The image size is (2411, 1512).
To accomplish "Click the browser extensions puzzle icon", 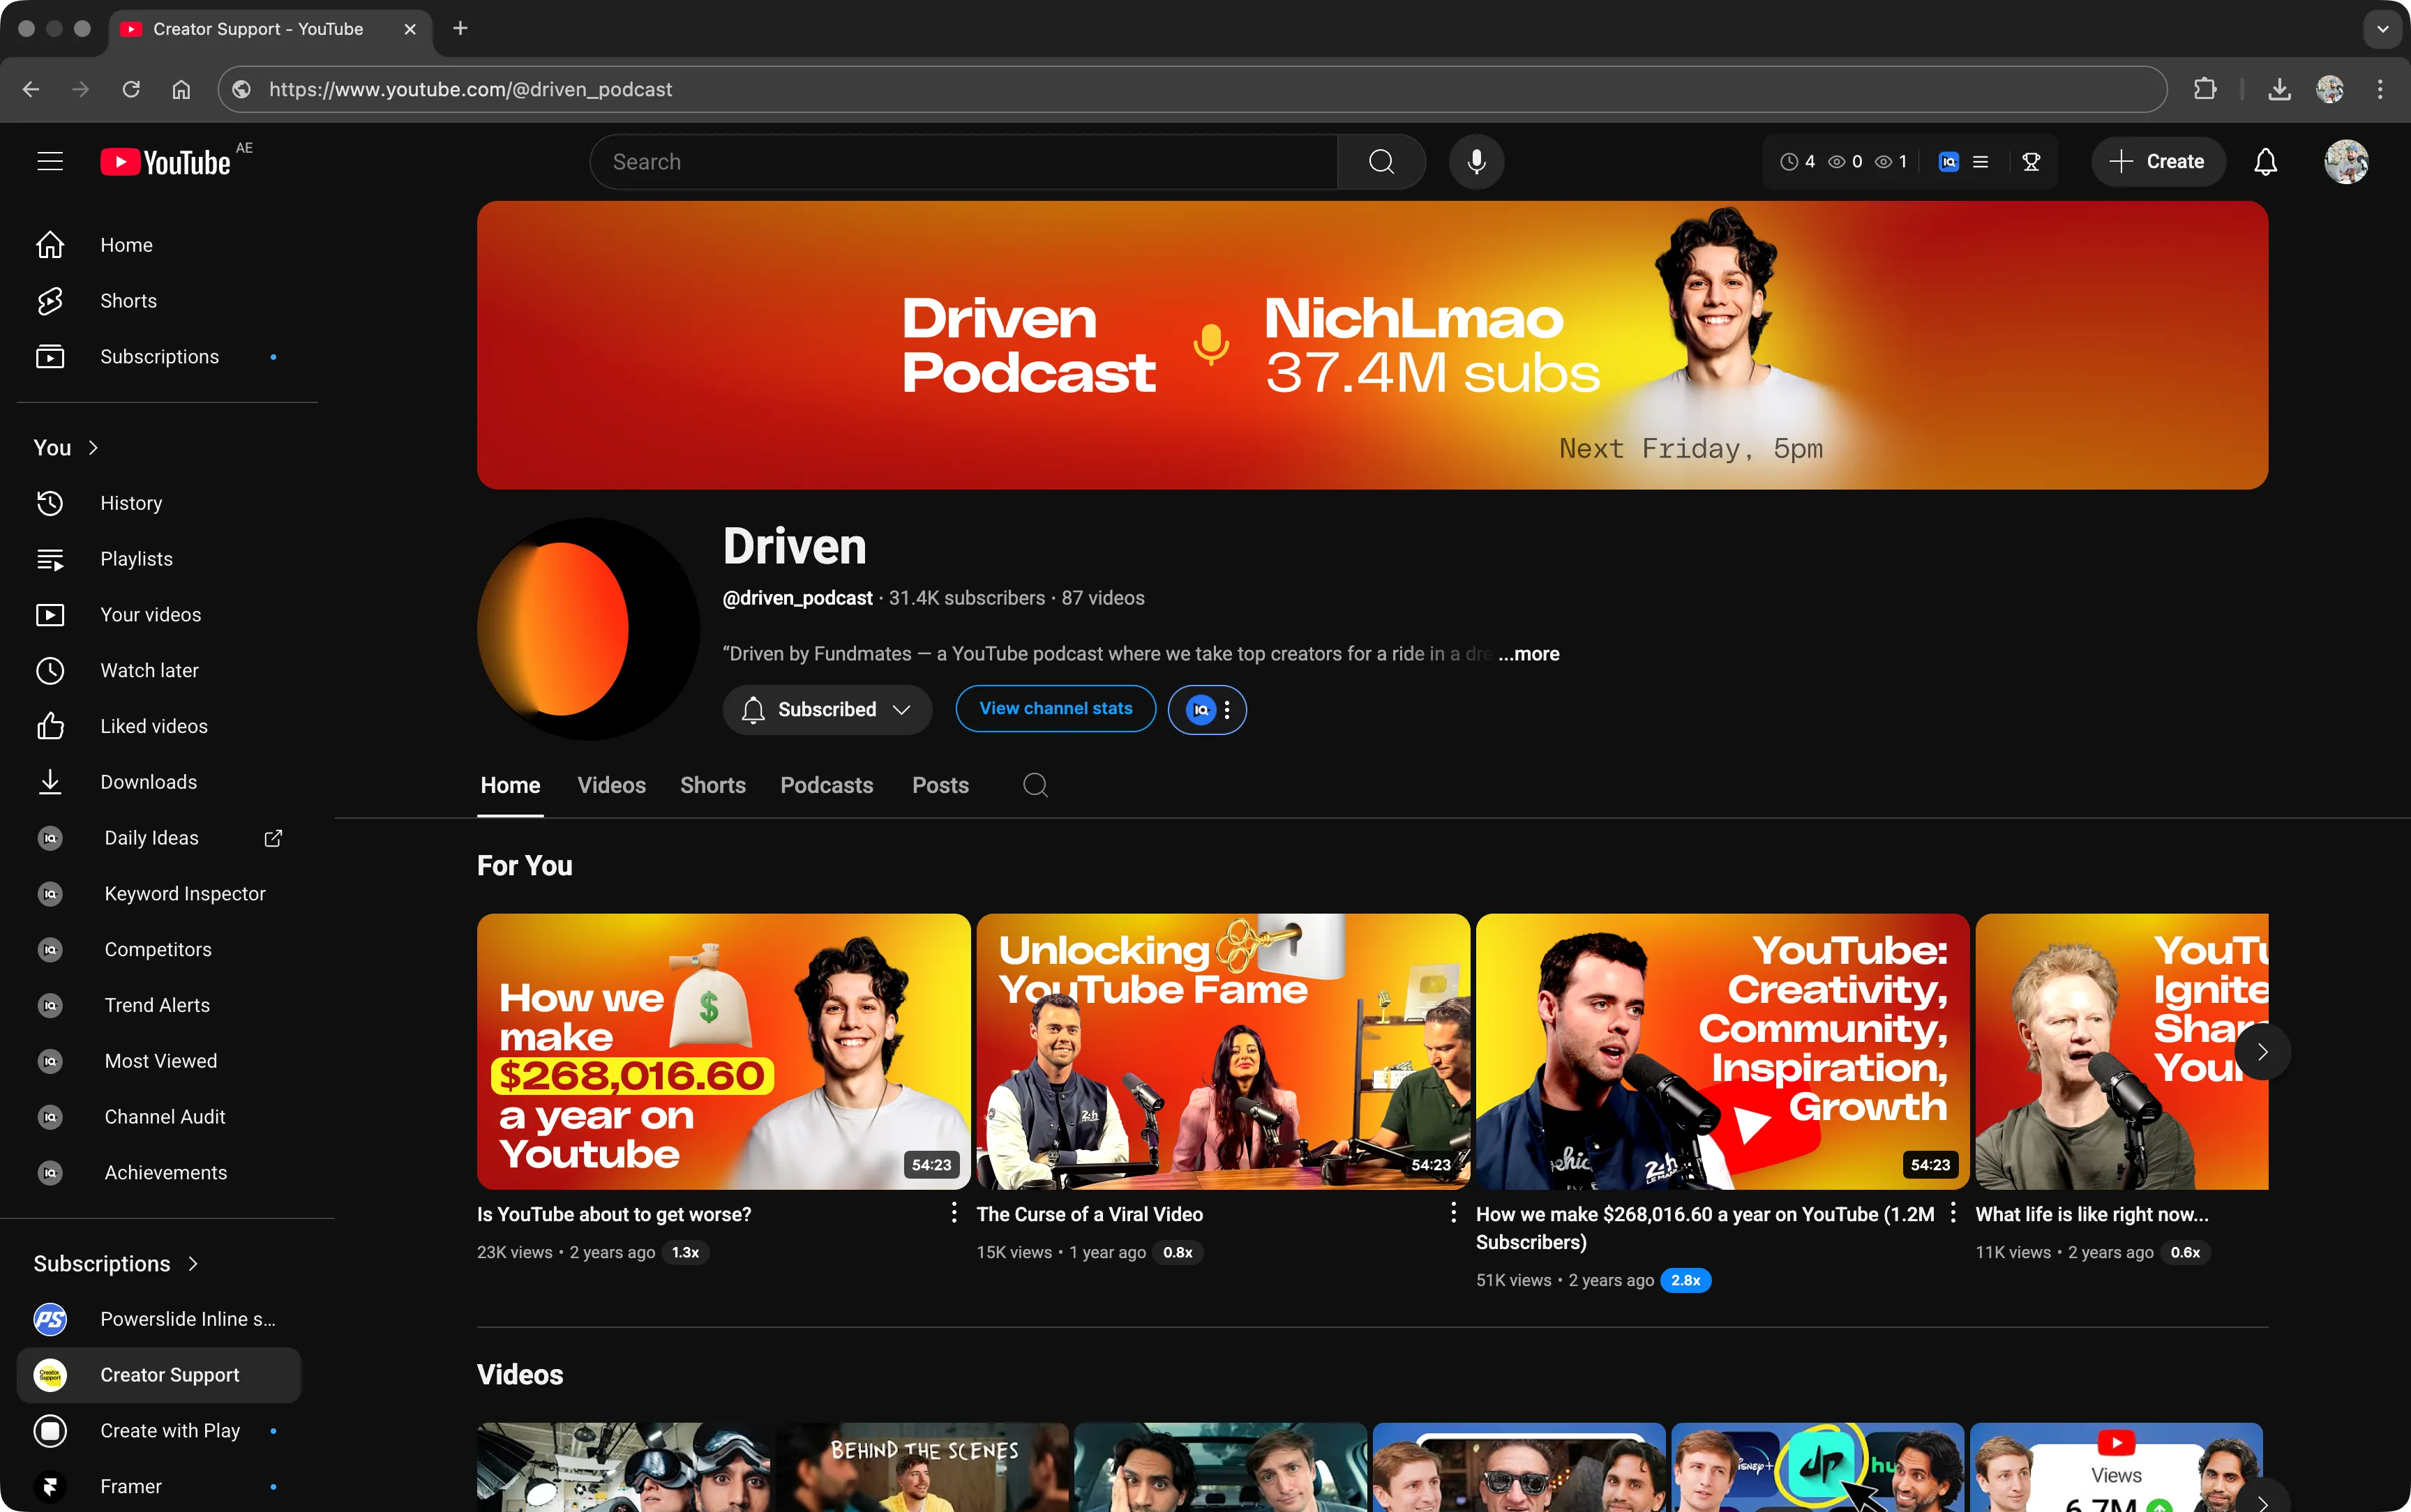I will click(x=2204, y=89).
